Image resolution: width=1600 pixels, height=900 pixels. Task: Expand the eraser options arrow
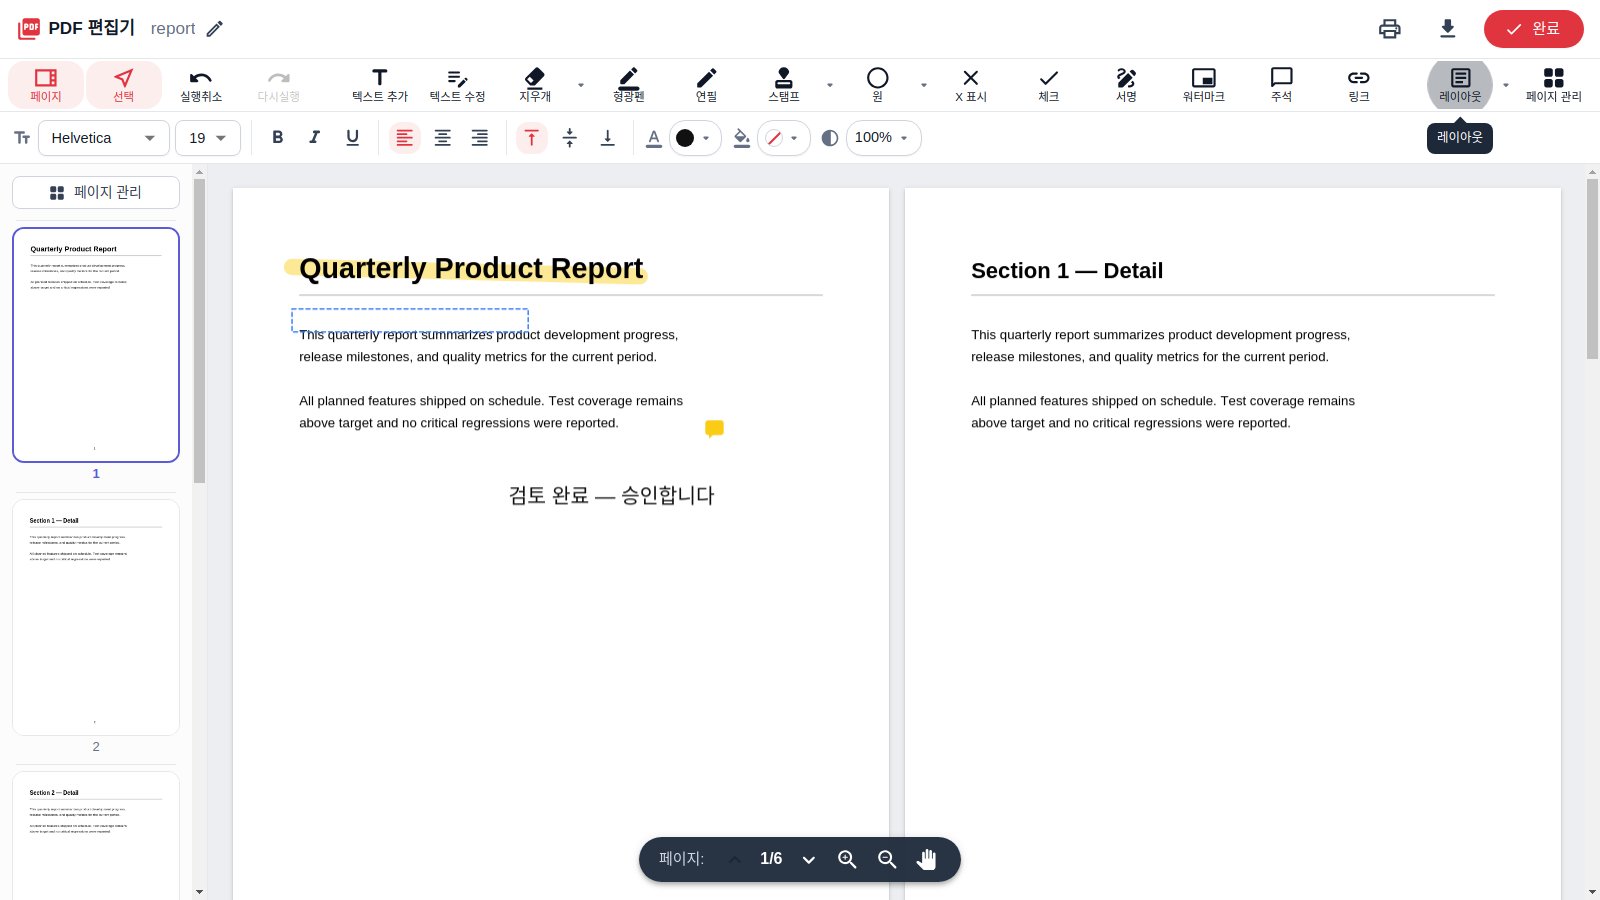pyautogui.click(x=581, y=85)
